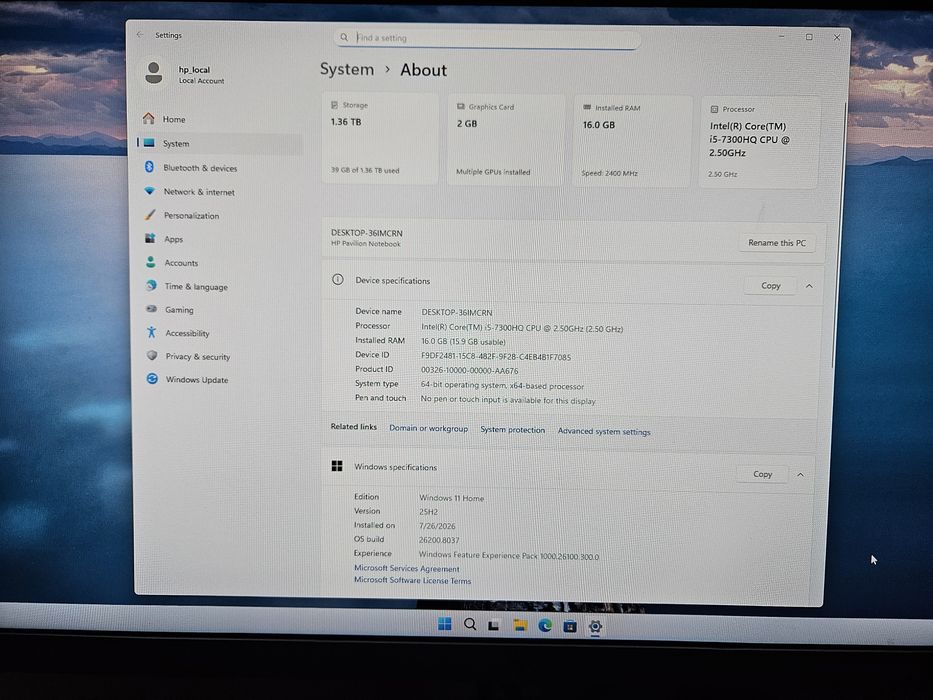Click the Storage 1.36 TB card
933x700 pixels.
380,138
